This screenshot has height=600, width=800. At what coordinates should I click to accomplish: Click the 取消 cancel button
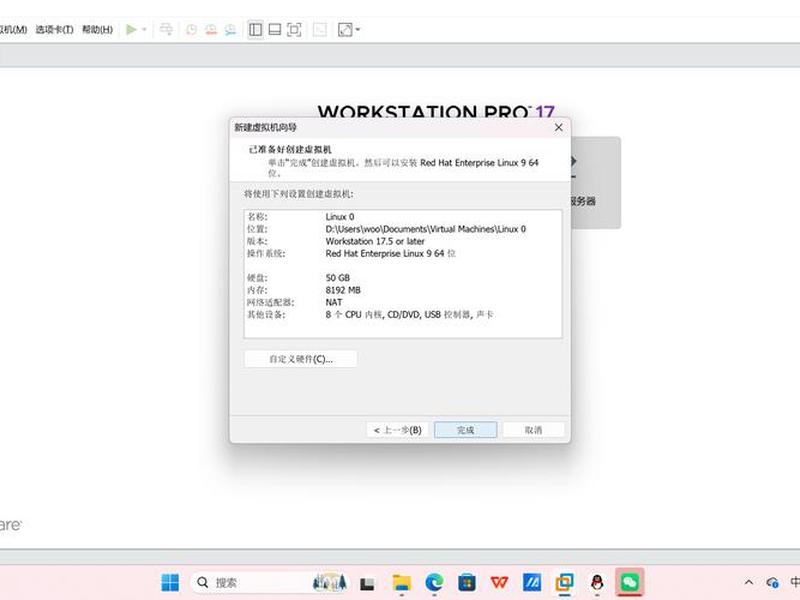pyautogui.click(x=534, y=430)
